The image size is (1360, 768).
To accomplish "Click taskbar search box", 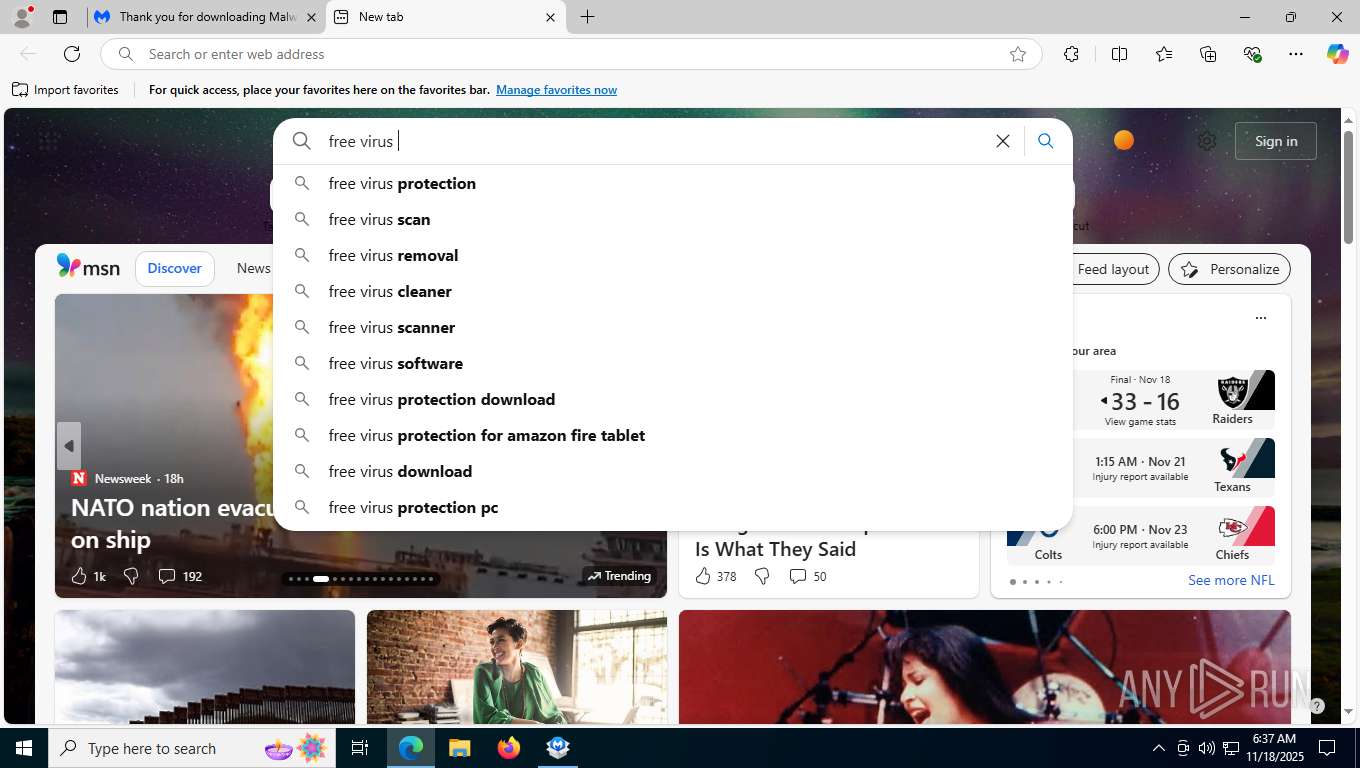I will click(x=190, y=748).
